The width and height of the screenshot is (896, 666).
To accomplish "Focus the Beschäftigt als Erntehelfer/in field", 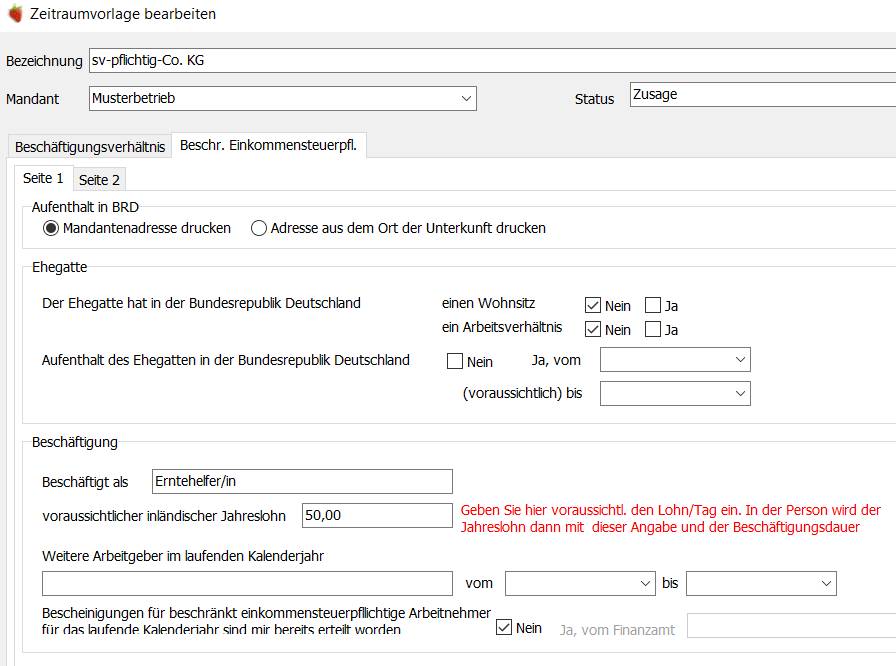I will pyautogui.click(x=302, y=482).
